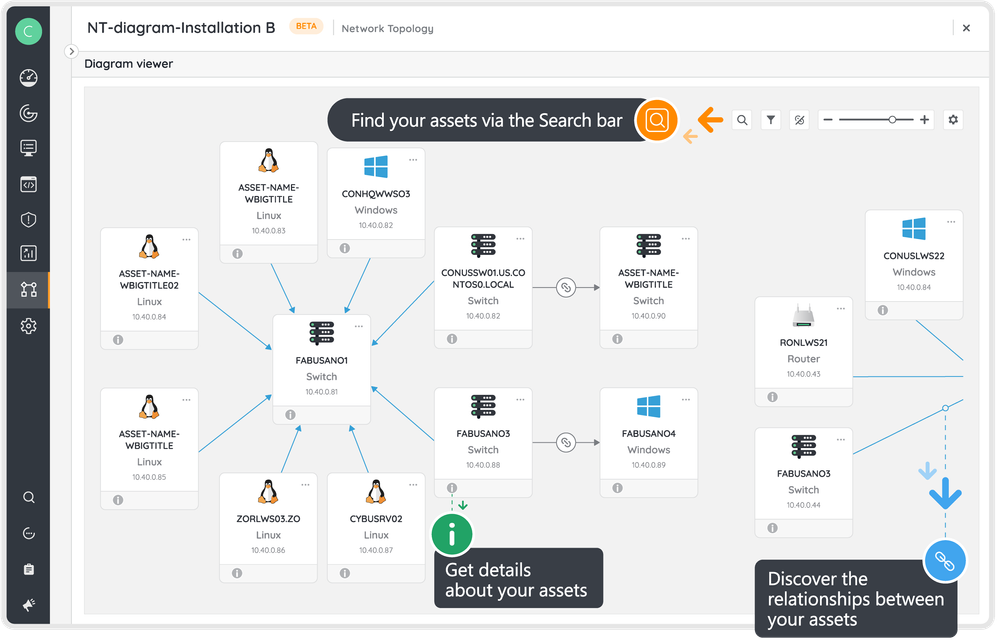Open the diagram search tool

(x=742, y=120)
